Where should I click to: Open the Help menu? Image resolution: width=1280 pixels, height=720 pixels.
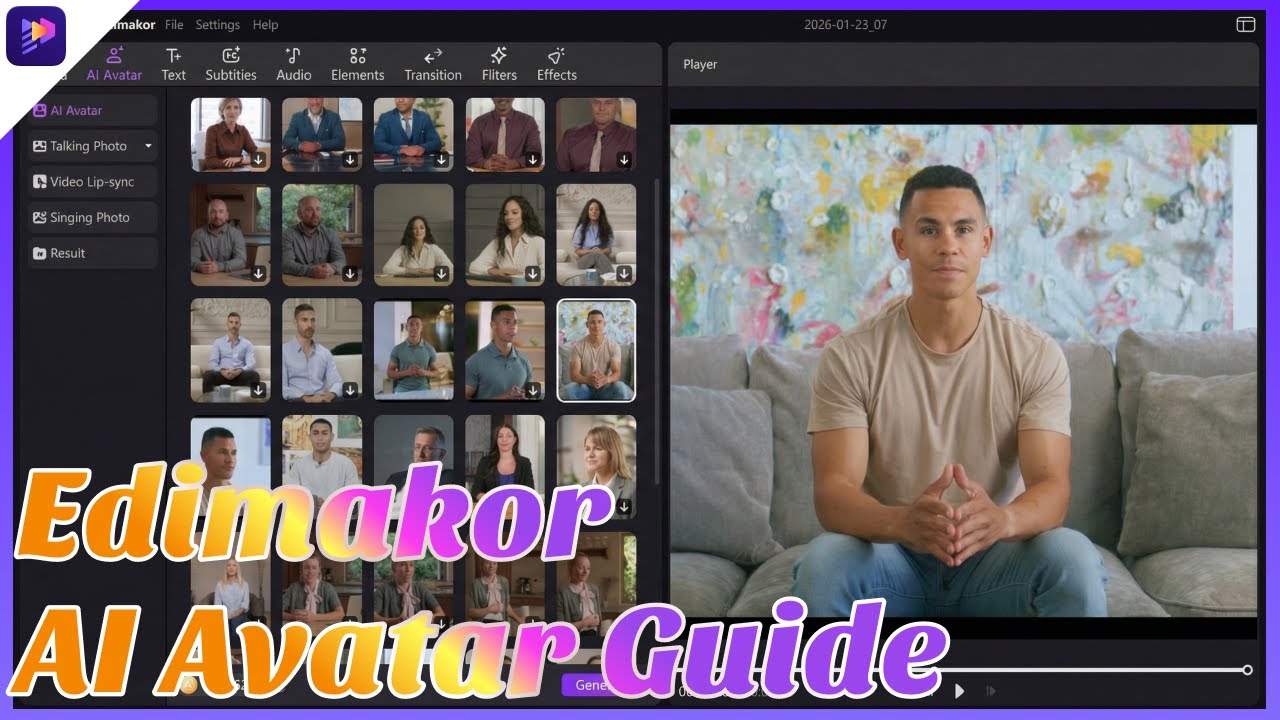point(265,25)
